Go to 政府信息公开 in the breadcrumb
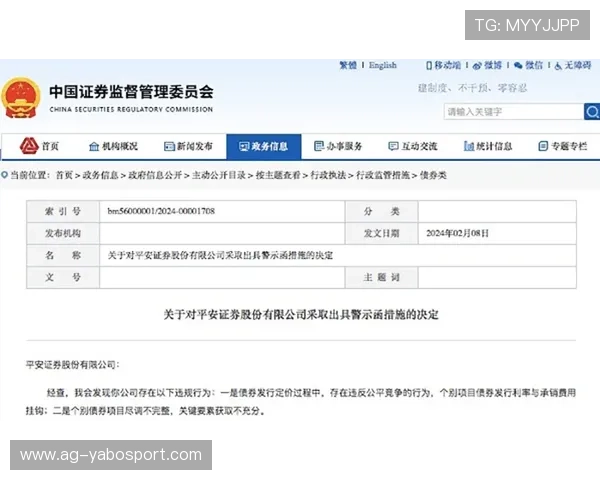600x480 pixels. click(x=155, y=175)
